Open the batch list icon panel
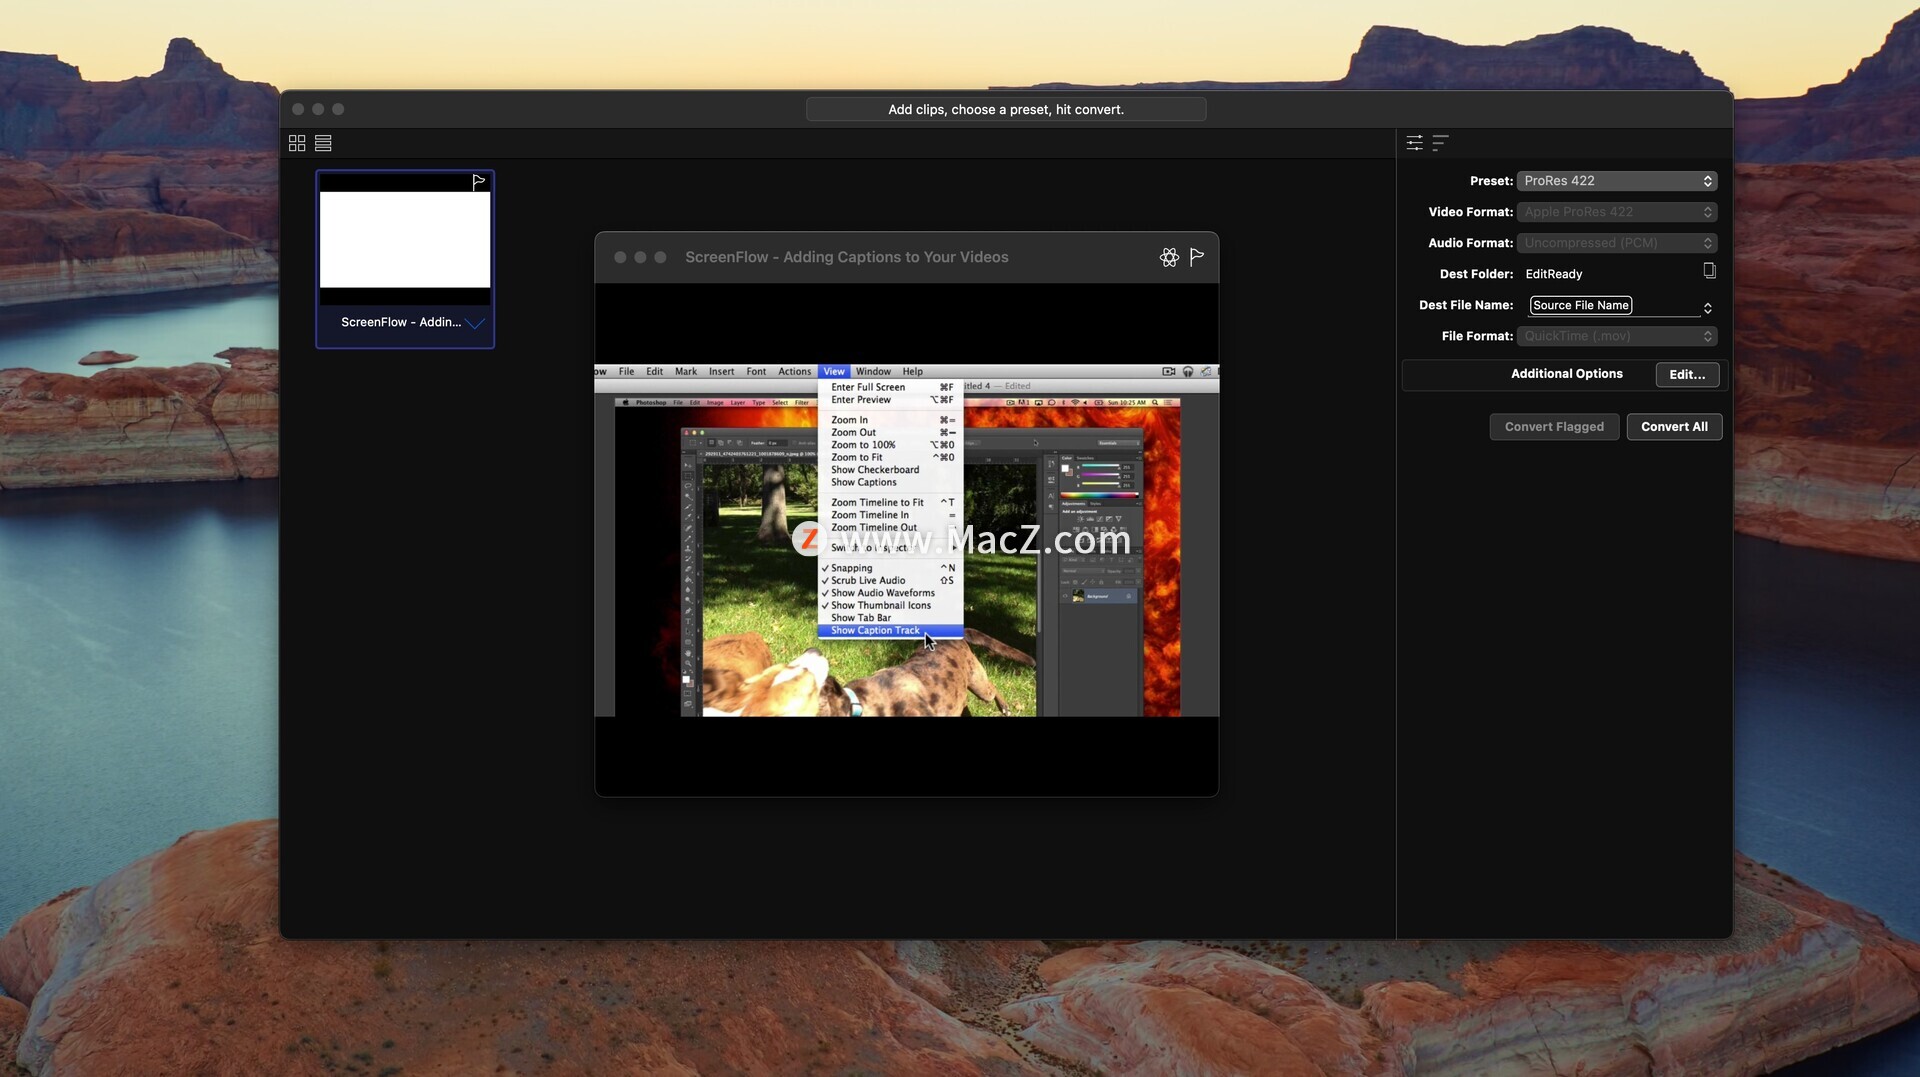 [x=1440, y=143]
